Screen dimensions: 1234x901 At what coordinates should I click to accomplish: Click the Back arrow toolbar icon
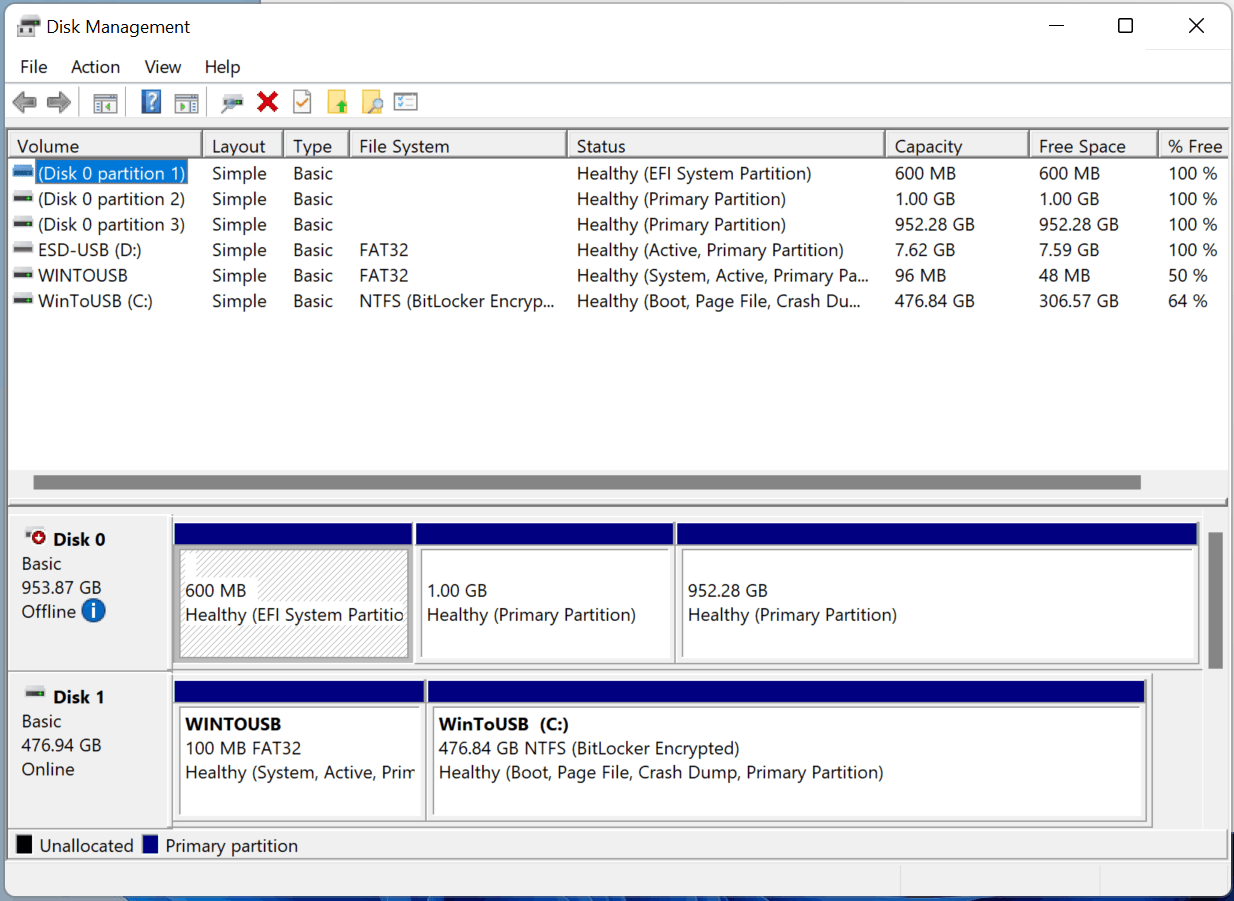click(x=25, y=102)
